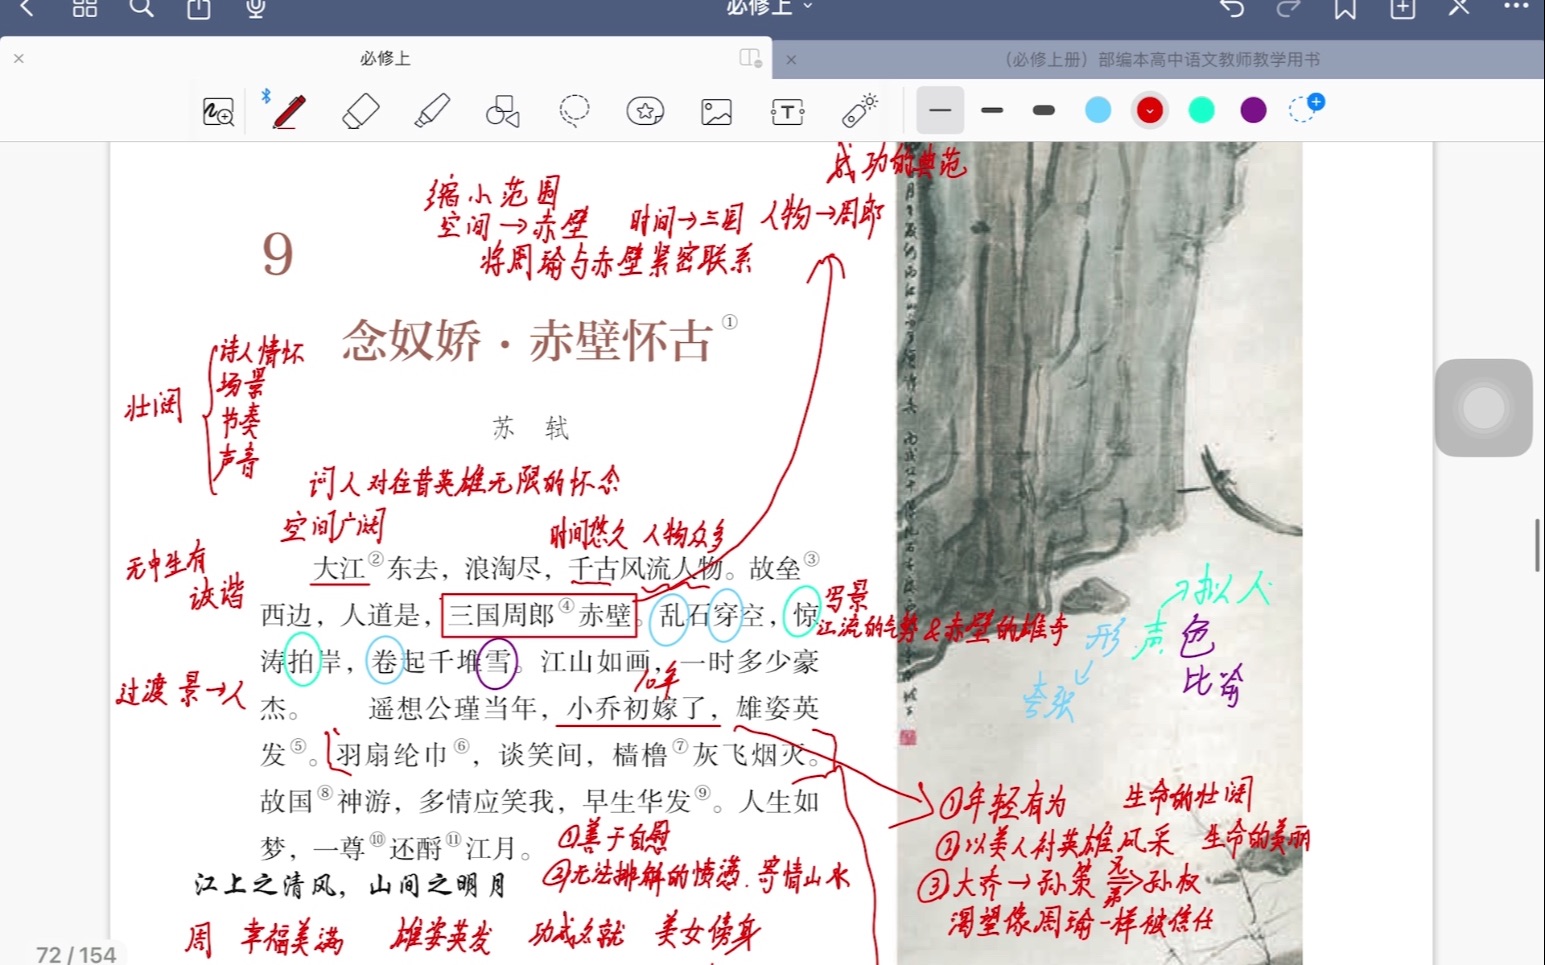
Task: Pick the light blue pen color
Action: click(x=1098, y=110)
